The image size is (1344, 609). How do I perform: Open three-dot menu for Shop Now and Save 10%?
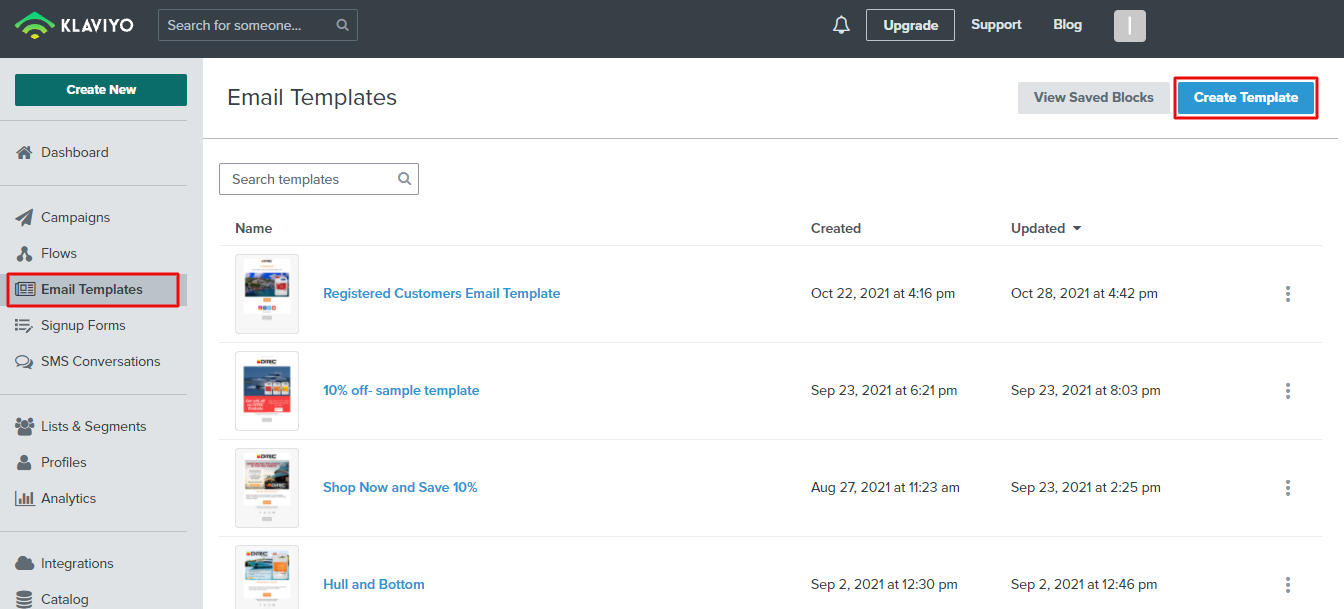[1287, 488]
